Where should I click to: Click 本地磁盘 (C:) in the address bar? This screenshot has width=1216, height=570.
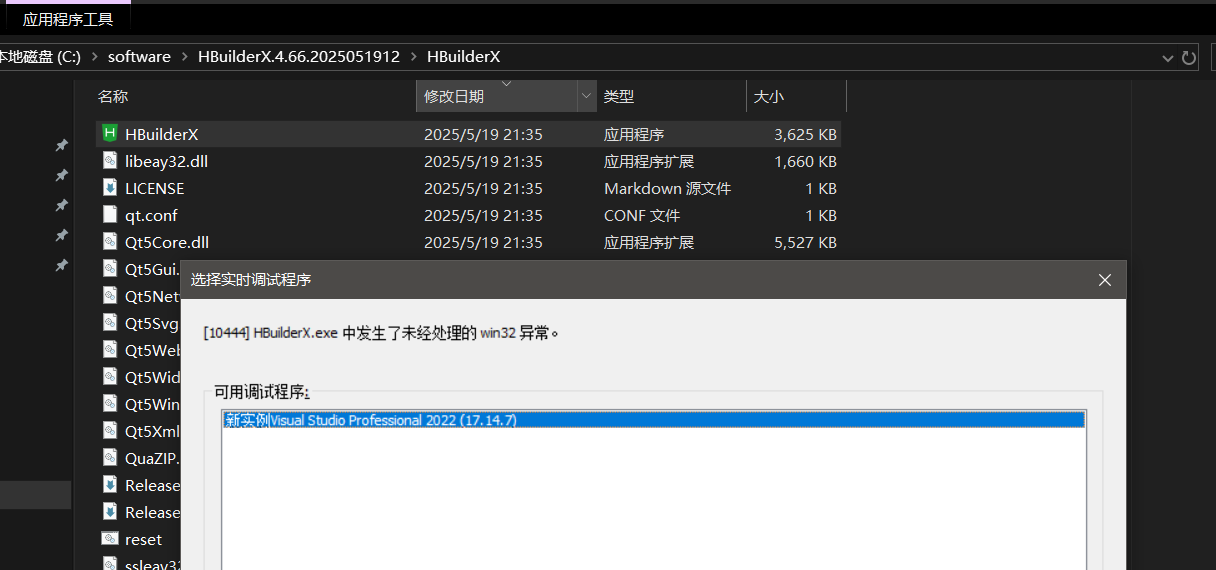[38, 57]
